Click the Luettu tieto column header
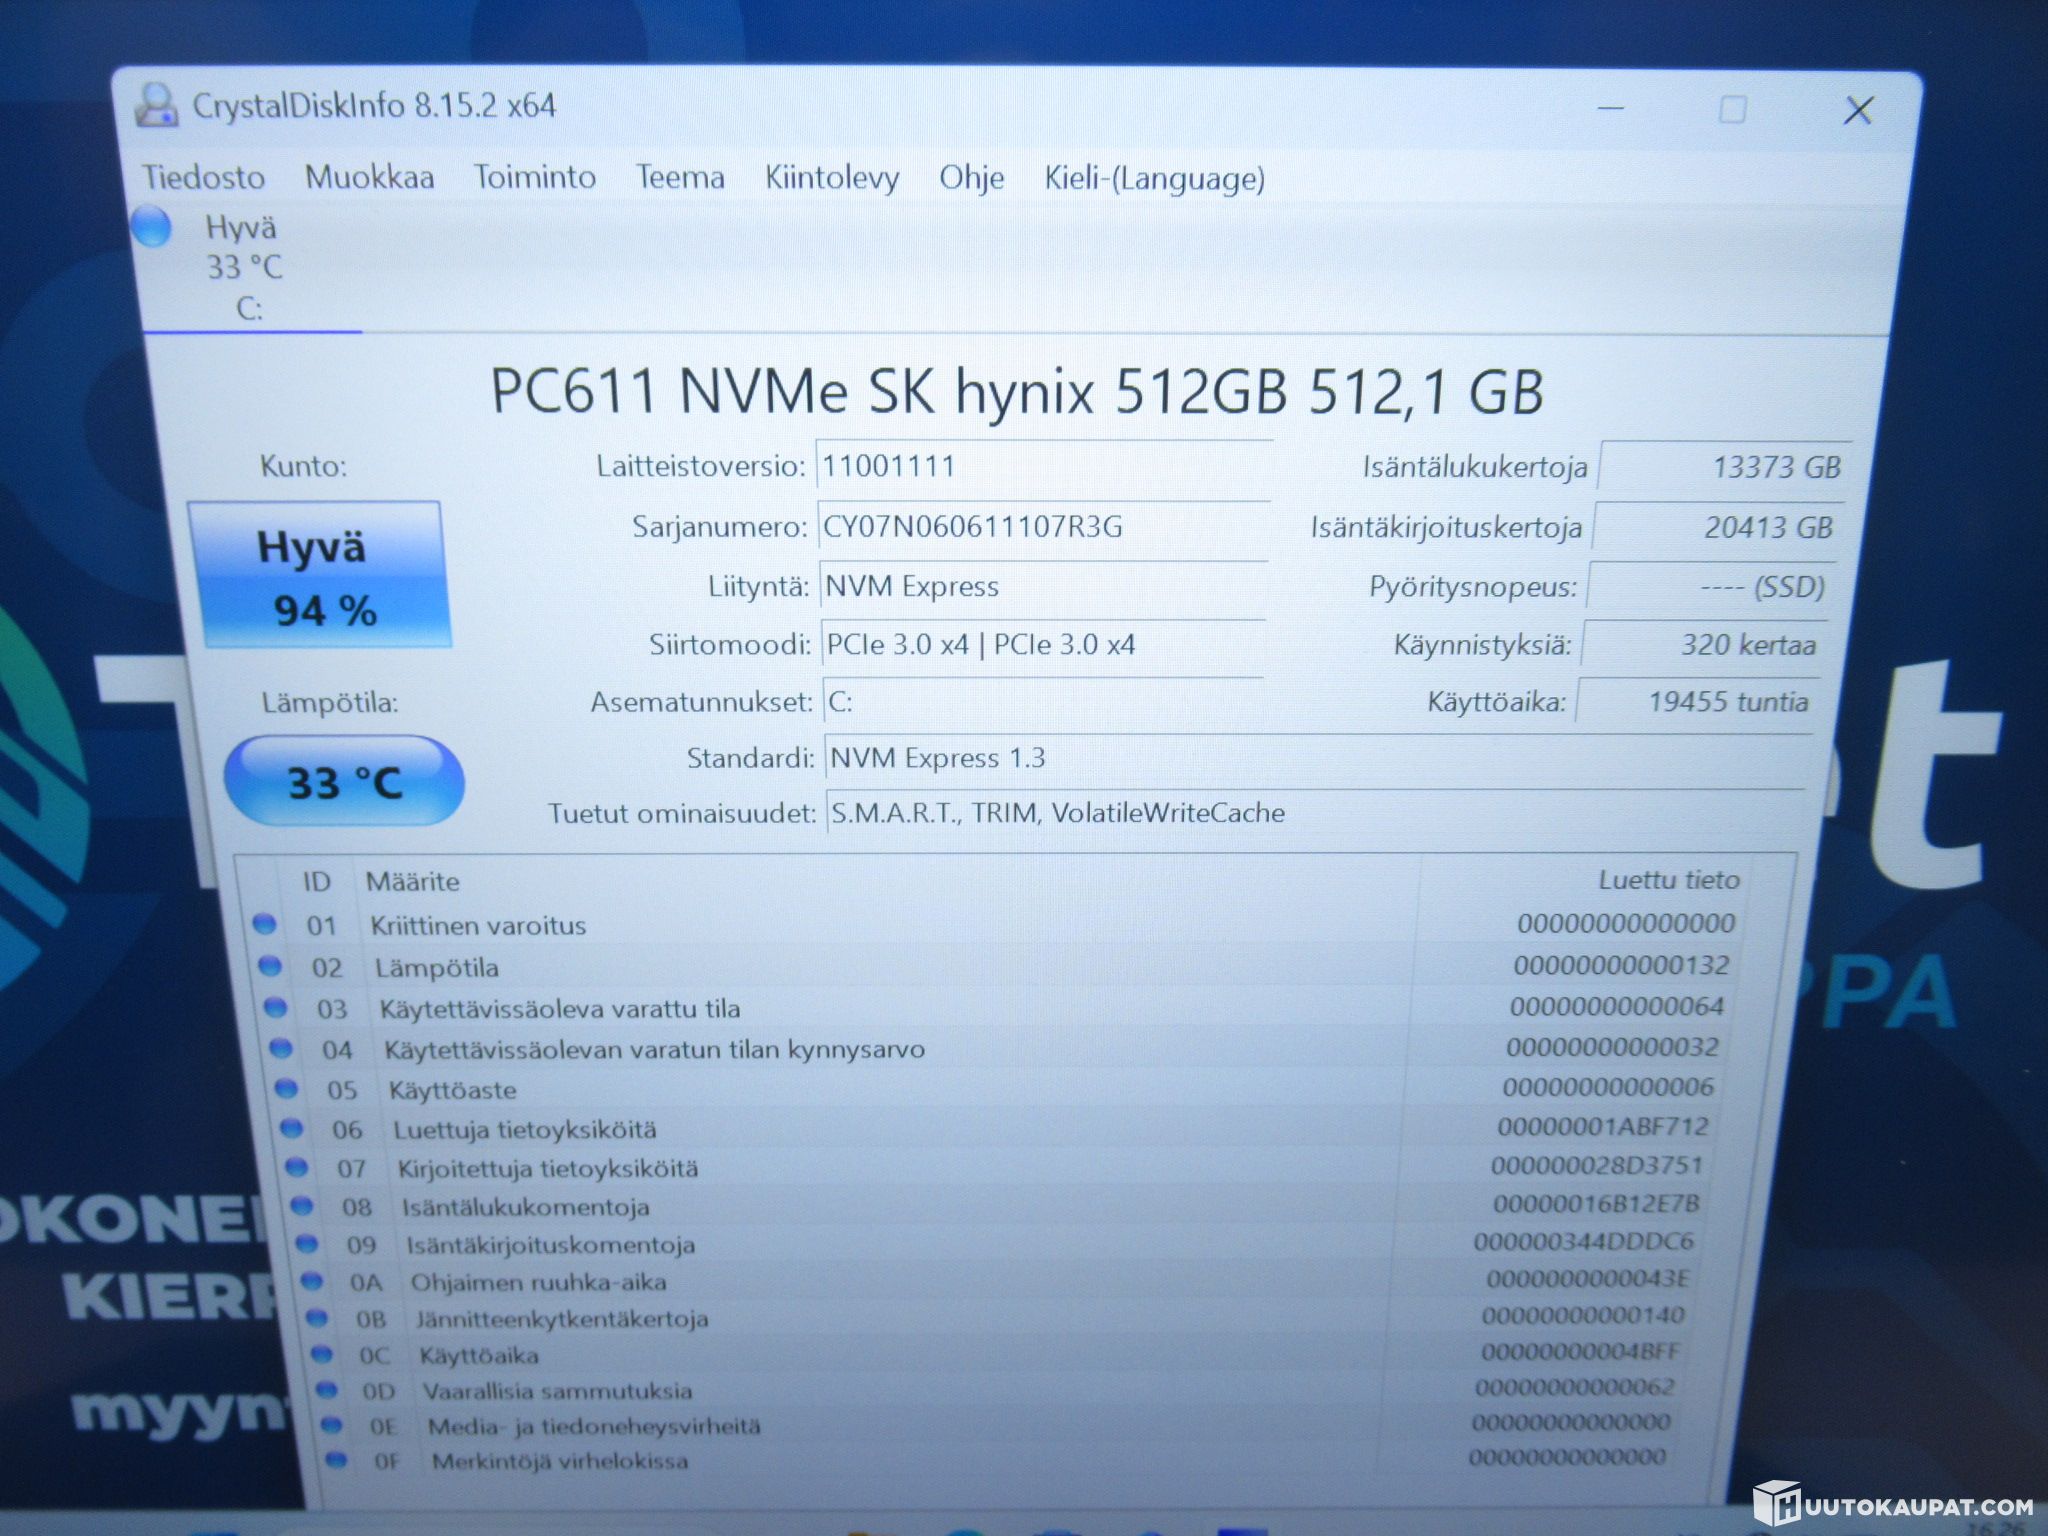This screenshot has width=2048, height=1536. point(1668,880)
